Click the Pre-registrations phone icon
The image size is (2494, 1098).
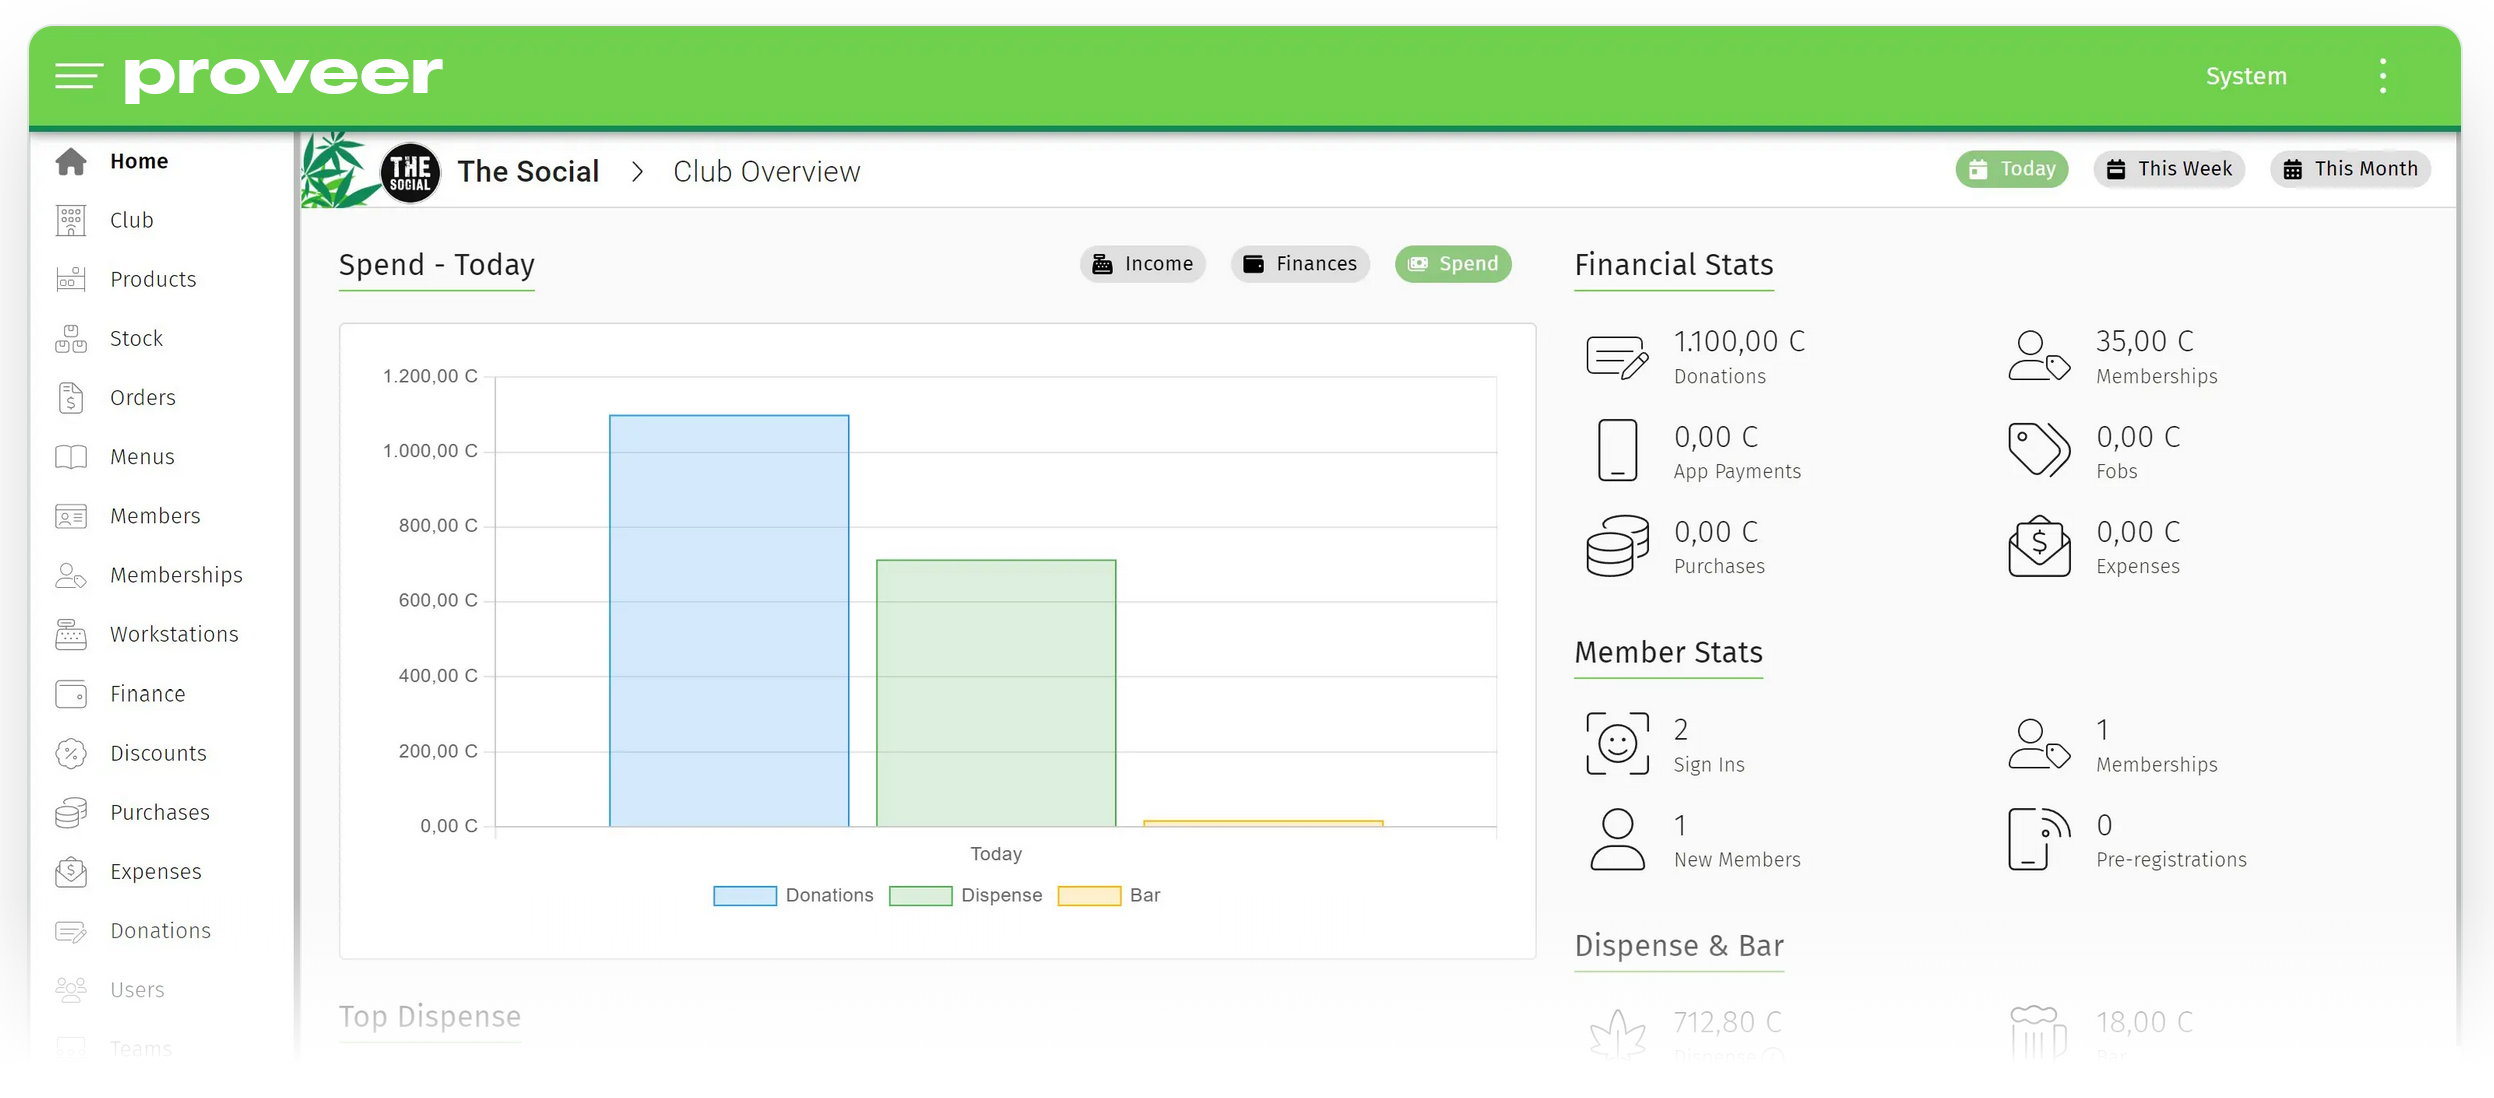(x=2039, y=839)
